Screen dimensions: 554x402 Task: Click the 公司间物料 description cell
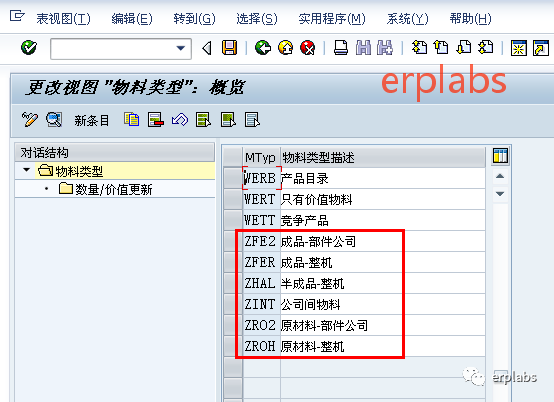(383, 305)
